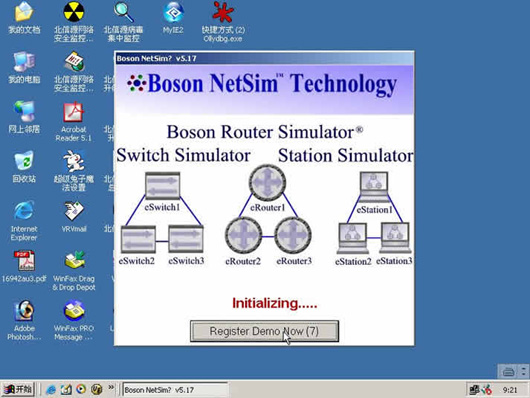The height and width of the screenshot is (398, 530).
Task: Click the Switch Simulator heading
Action: click(x=183, y=155)
